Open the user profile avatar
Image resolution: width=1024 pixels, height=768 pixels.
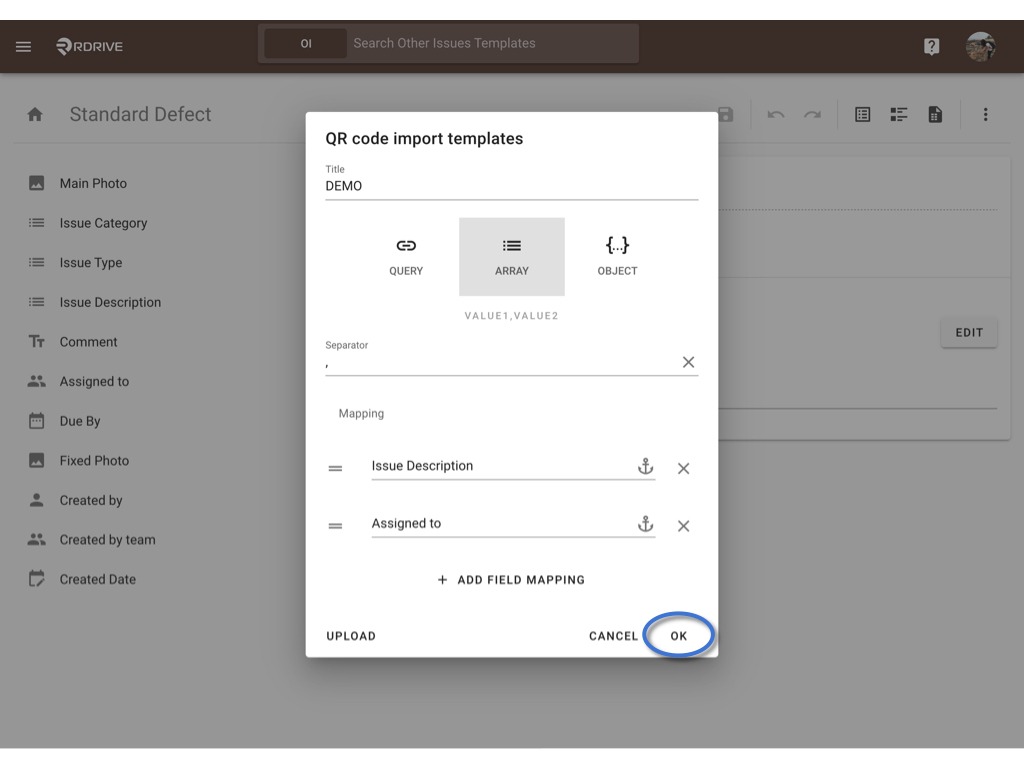980,47
